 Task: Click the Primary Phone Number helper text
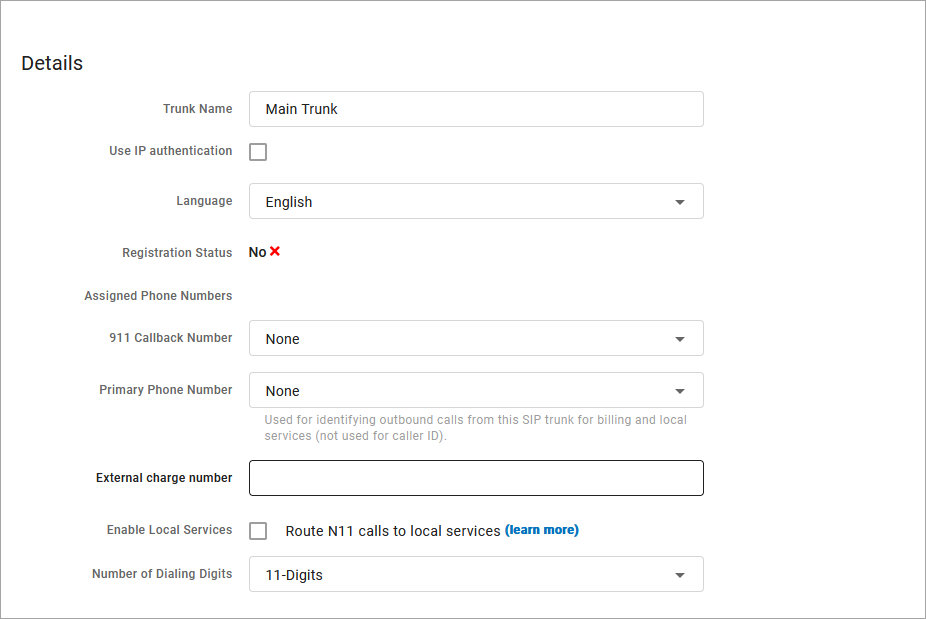tap(475, 428)
